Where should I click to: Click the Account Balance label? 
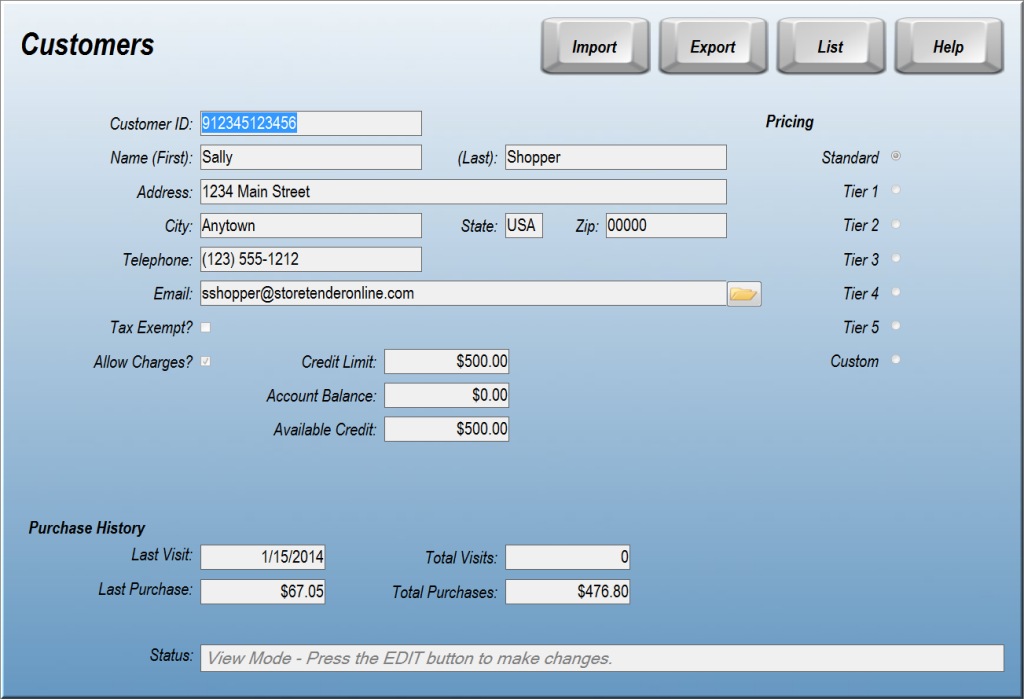(321, 396)
